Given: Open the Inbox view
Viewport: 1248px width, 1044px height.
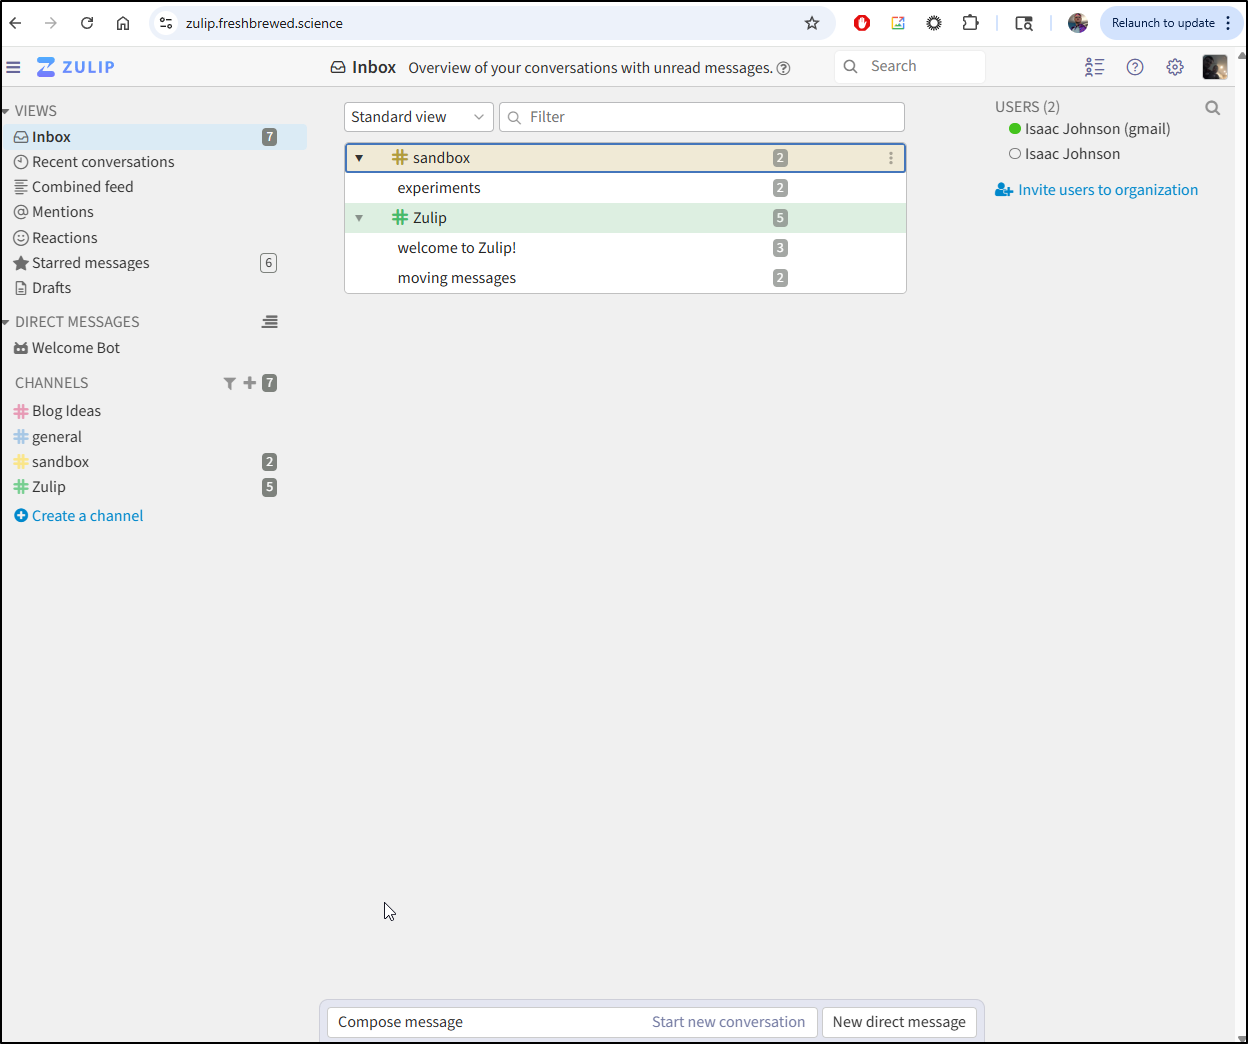Looking at the screenshot, I should 155,137.
